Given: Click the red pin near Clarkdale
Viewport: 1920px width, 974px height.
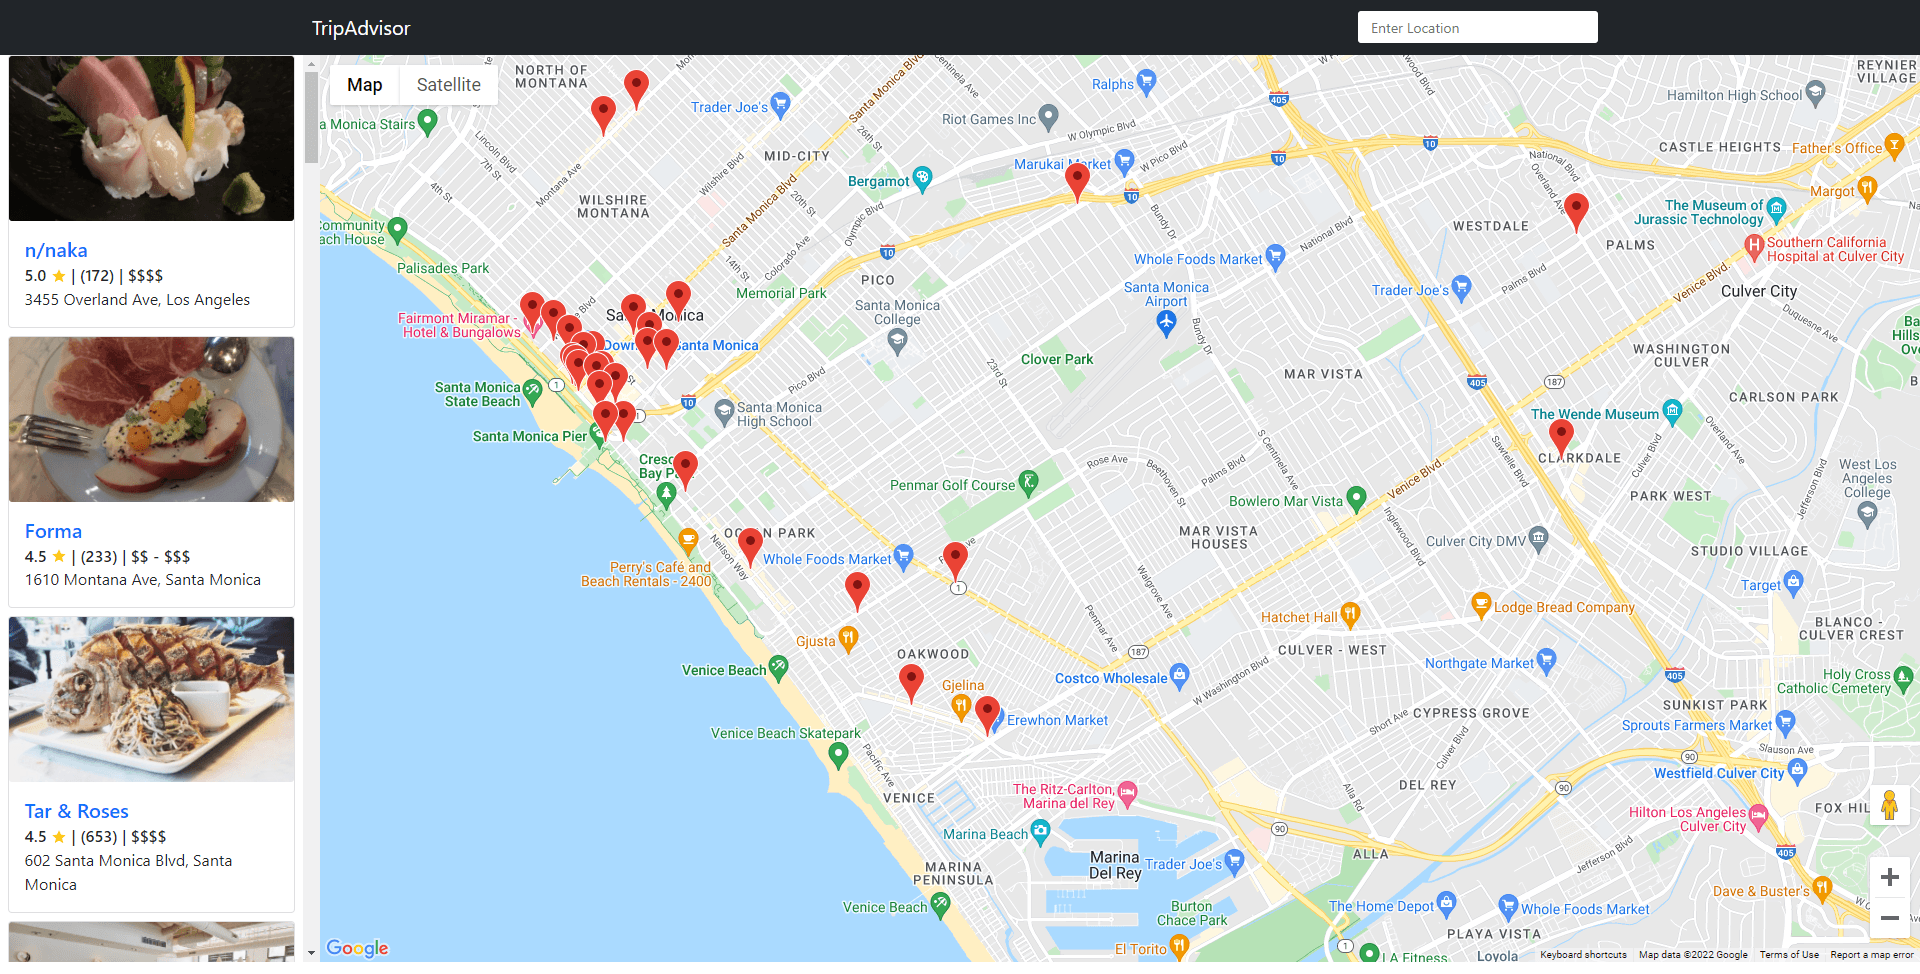Looking at the screenshot, I should click(x=1561, y=440).
